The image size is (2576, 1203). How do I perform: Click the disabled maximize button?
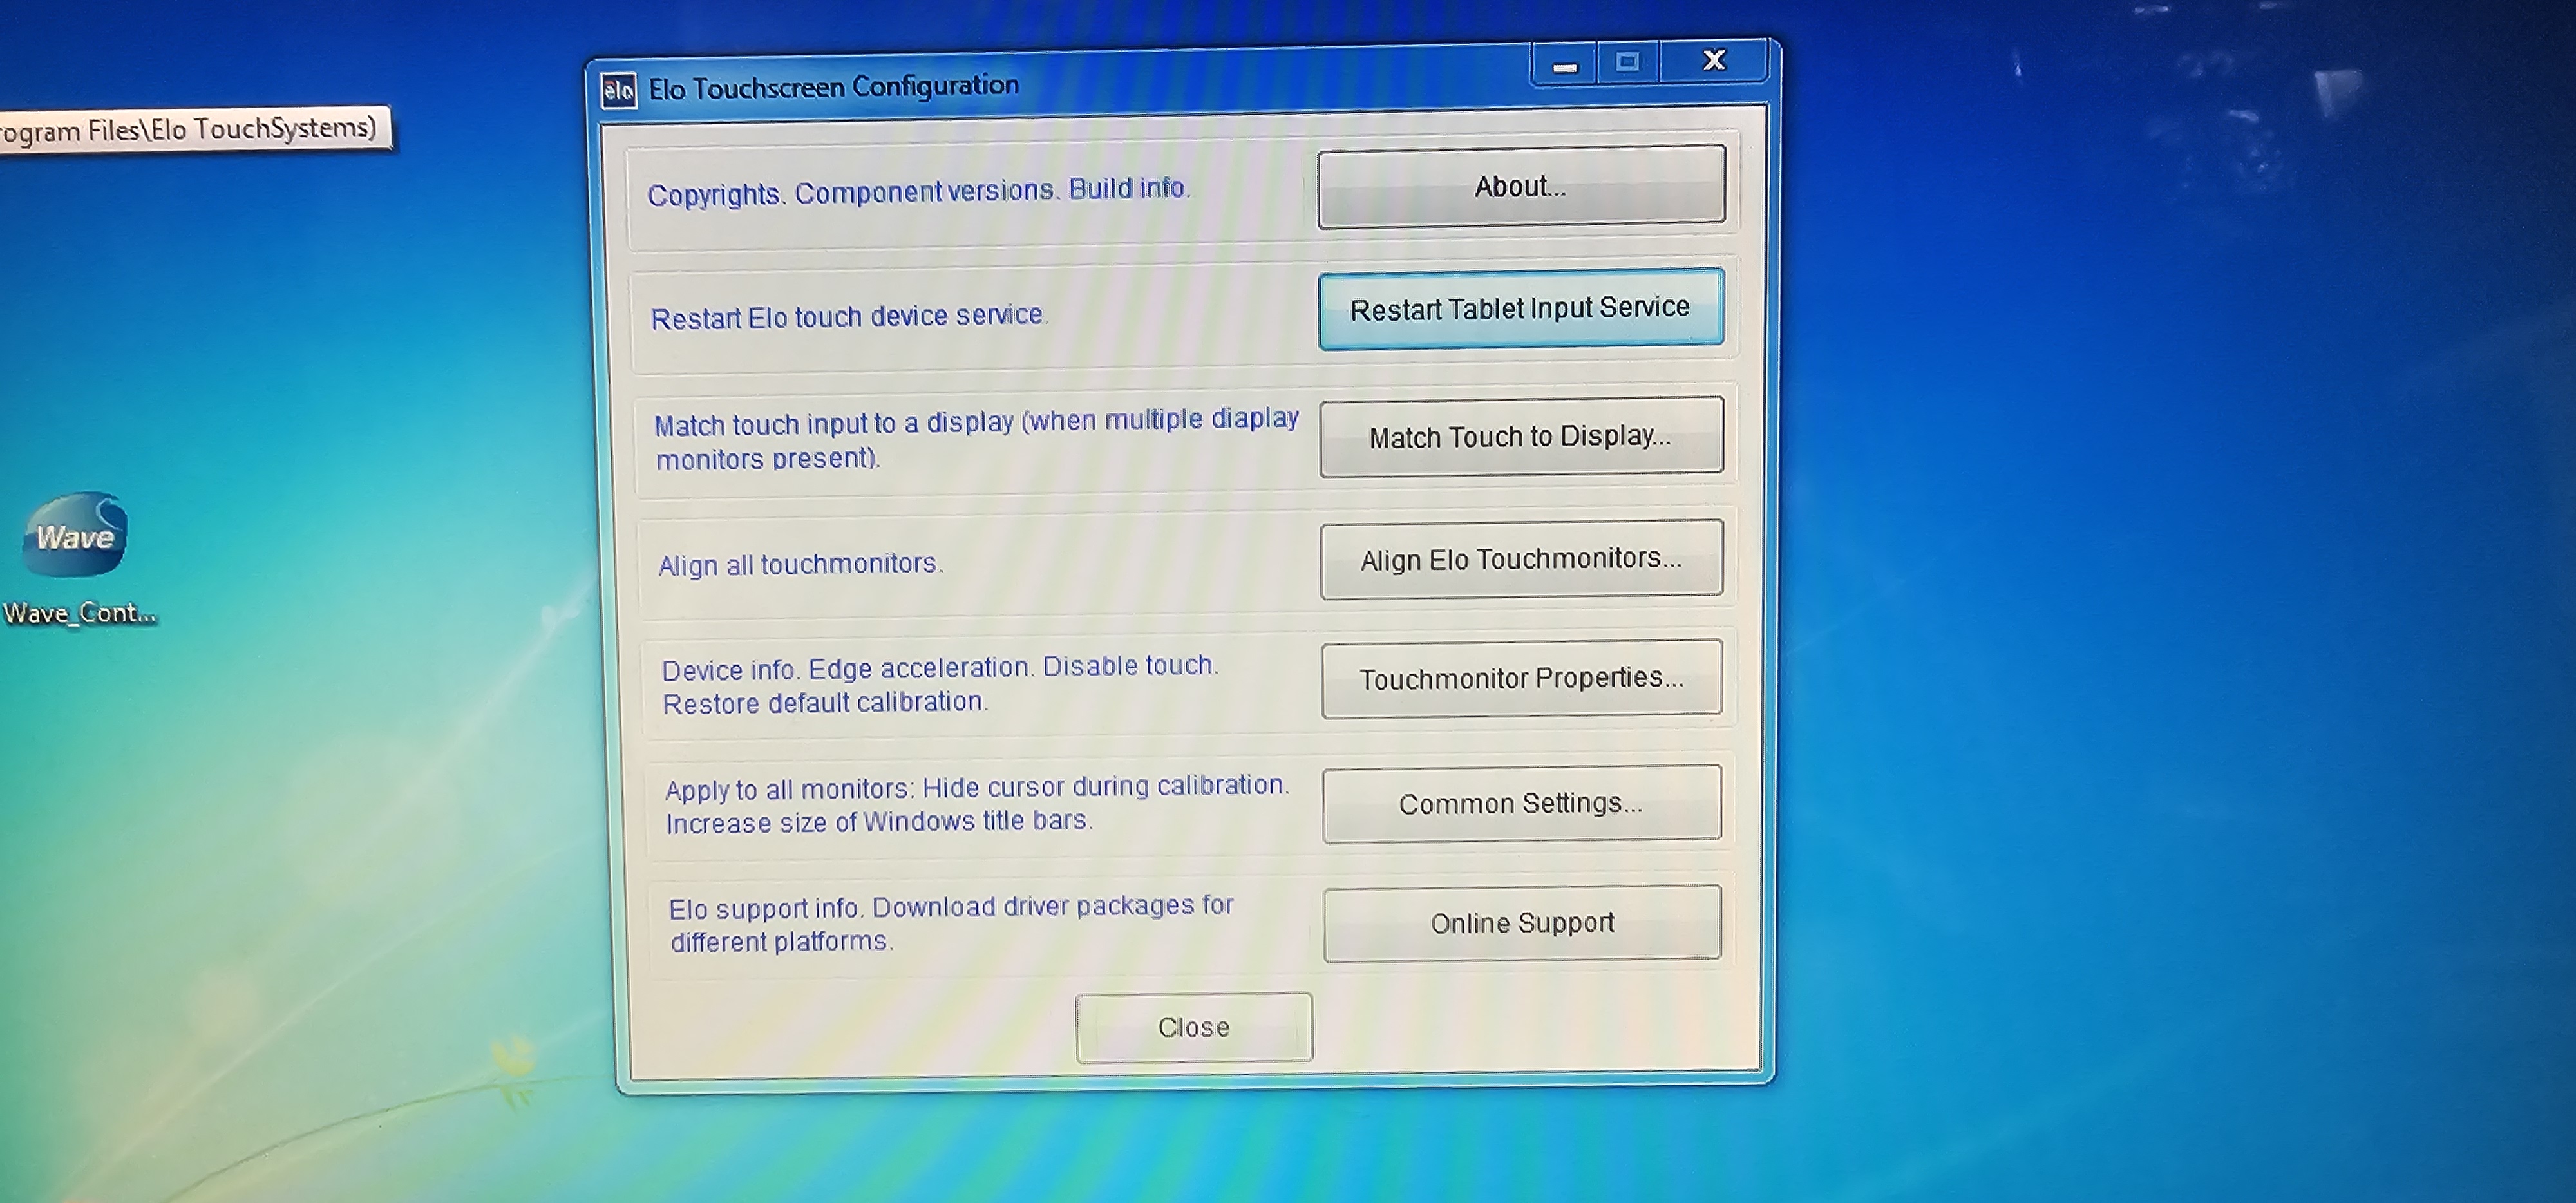(1628, 62)
